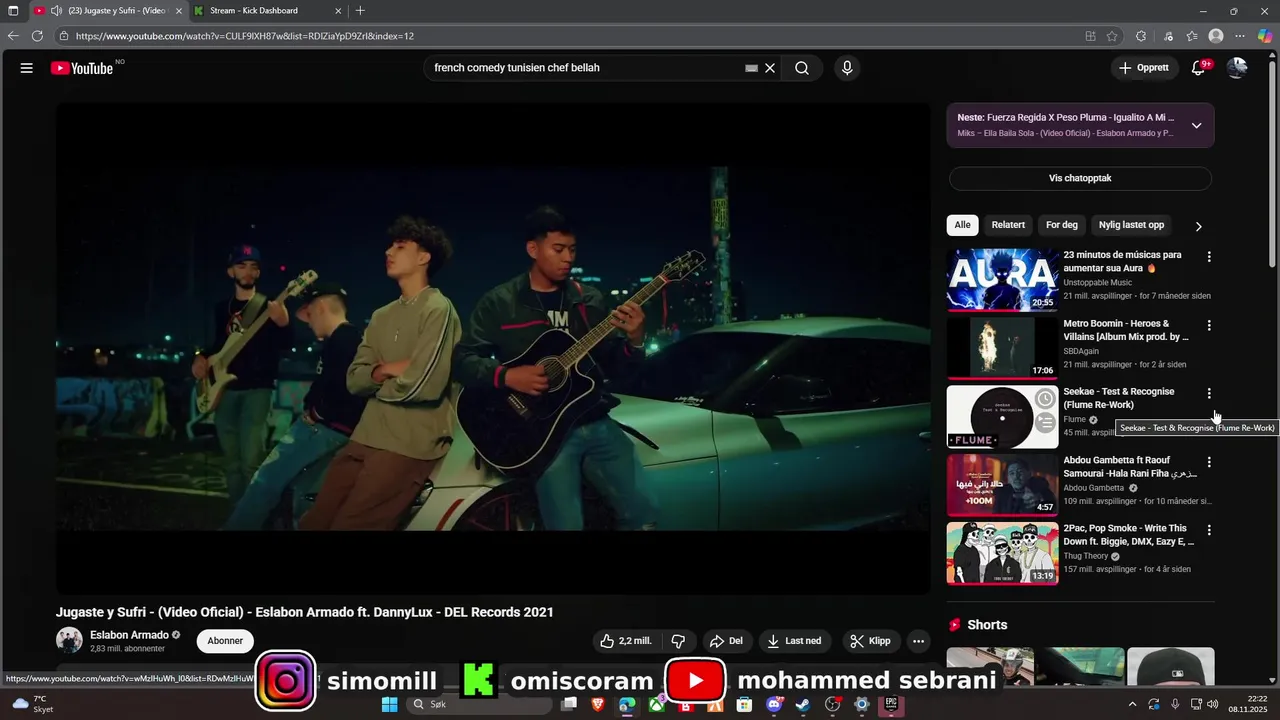Click the video player area

click(493, 348)
